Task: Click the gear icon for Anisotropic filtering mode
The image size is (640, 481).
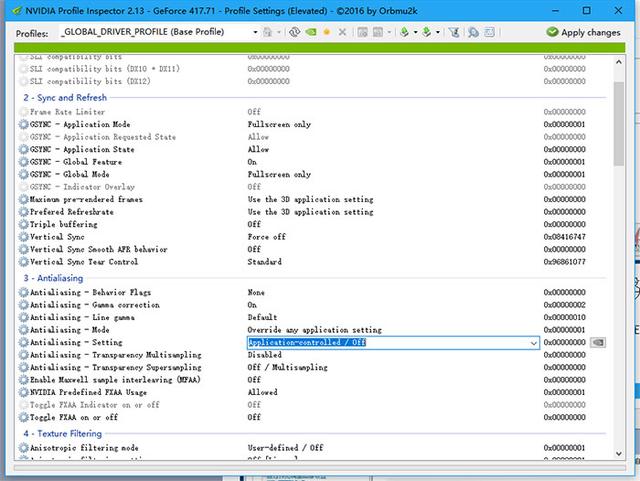Action: pyautogui.click(x=24, y=448)
